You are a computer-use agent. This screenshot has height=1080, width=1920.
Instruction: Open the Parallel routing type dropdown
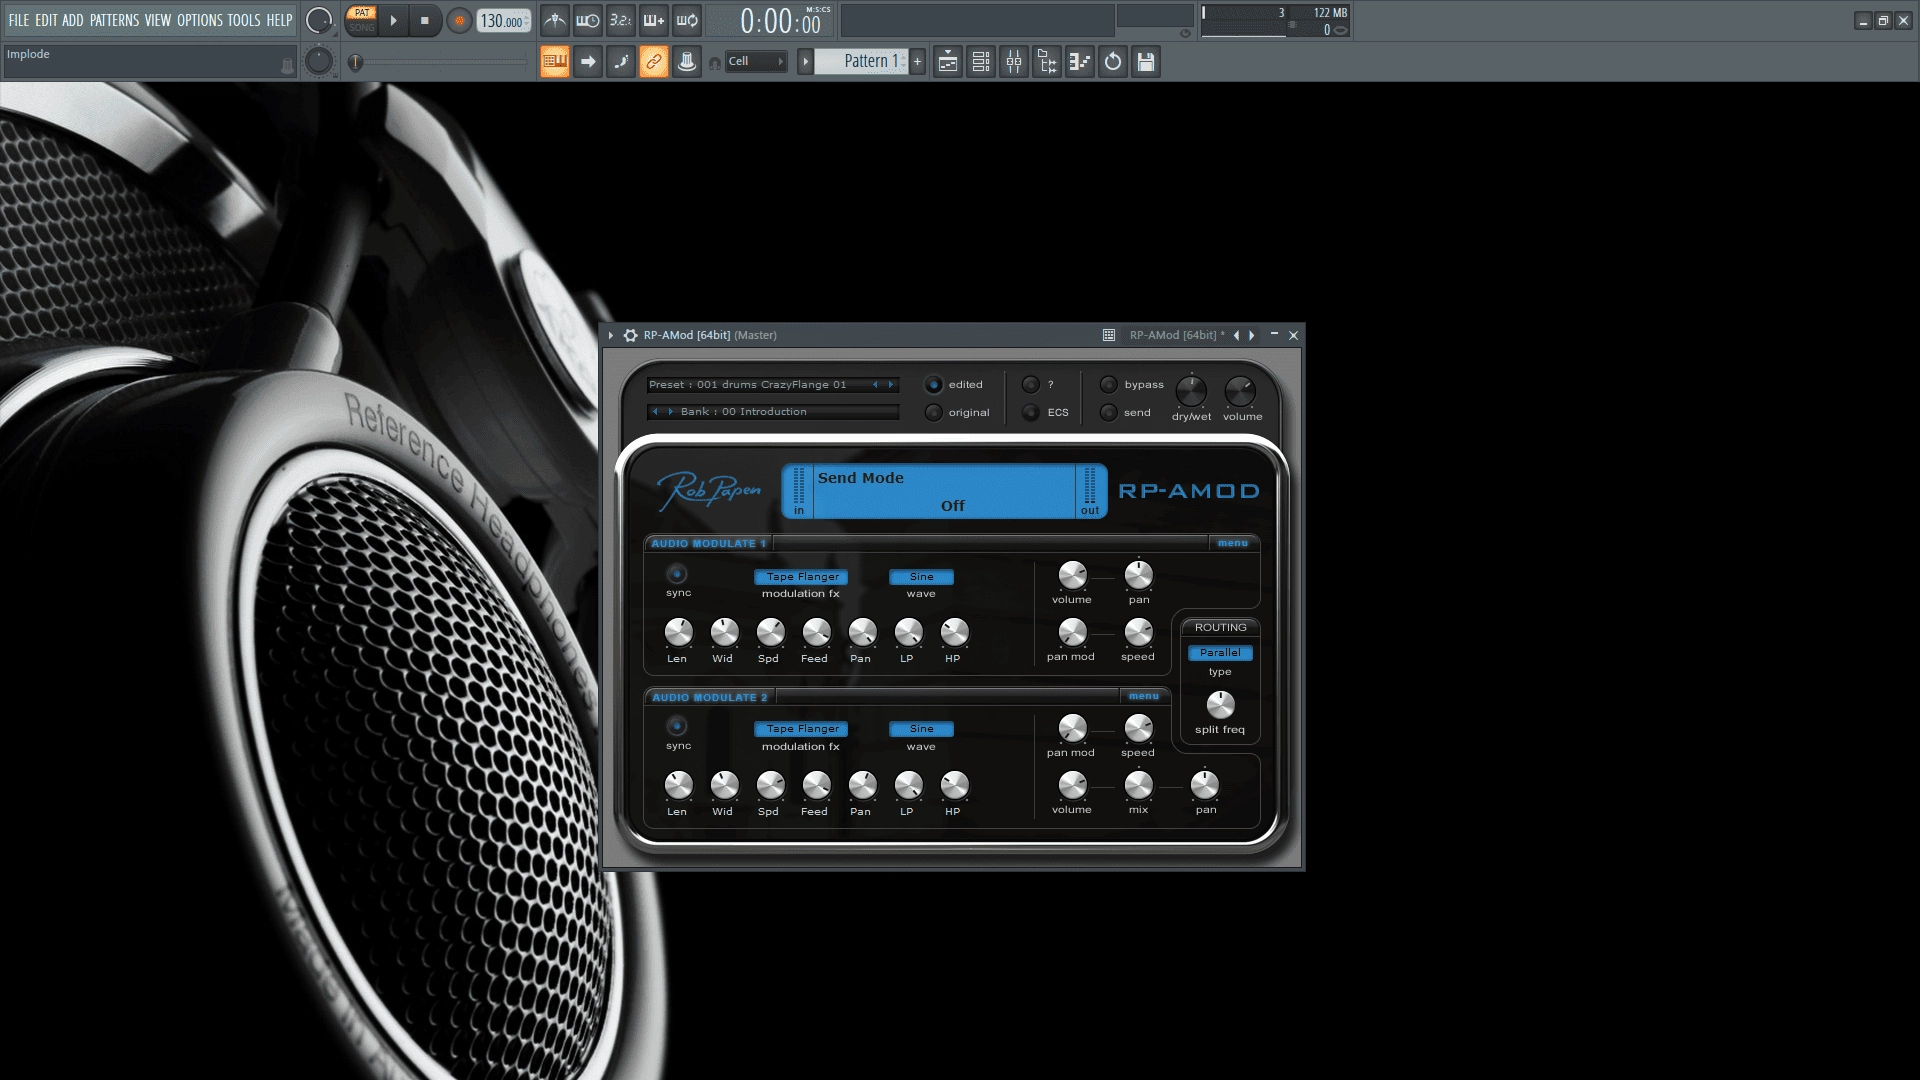pyautogui.click(x=1220, y=653)
